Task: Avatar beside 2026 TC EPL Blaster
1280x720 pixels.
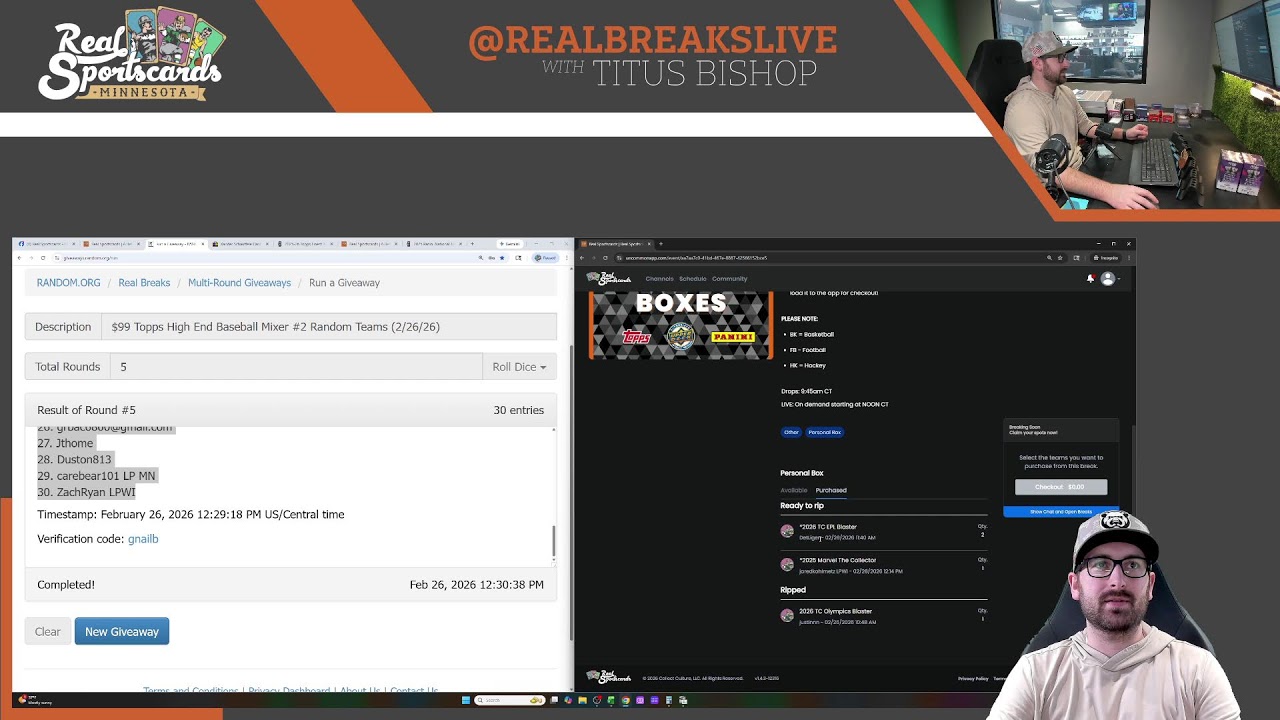Action: click(x=787, y=531)
